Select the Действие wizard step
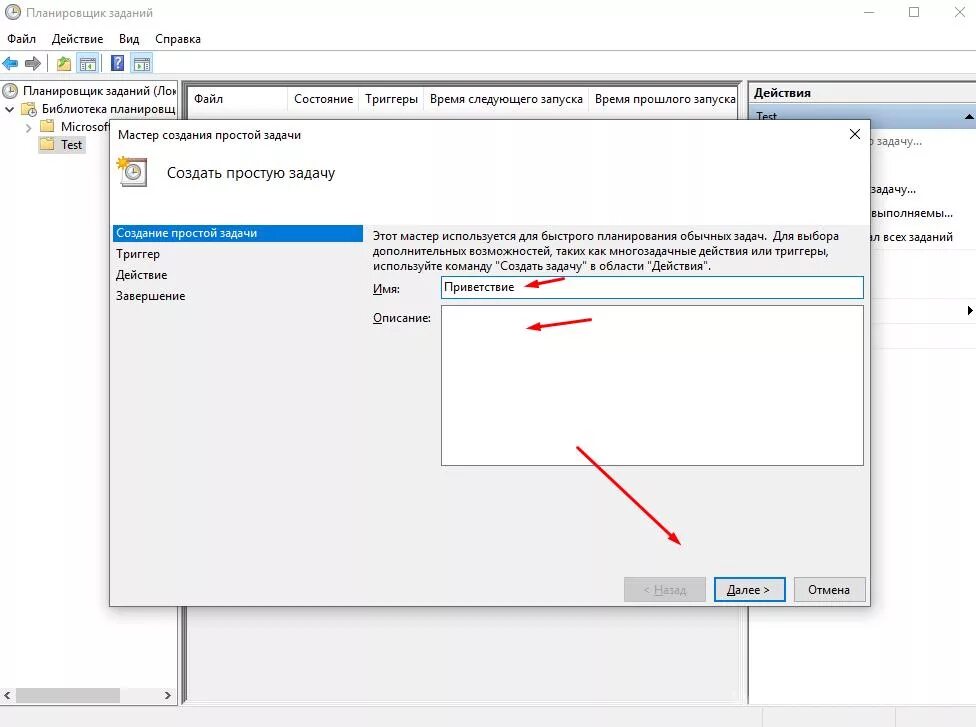 [141, 275]
